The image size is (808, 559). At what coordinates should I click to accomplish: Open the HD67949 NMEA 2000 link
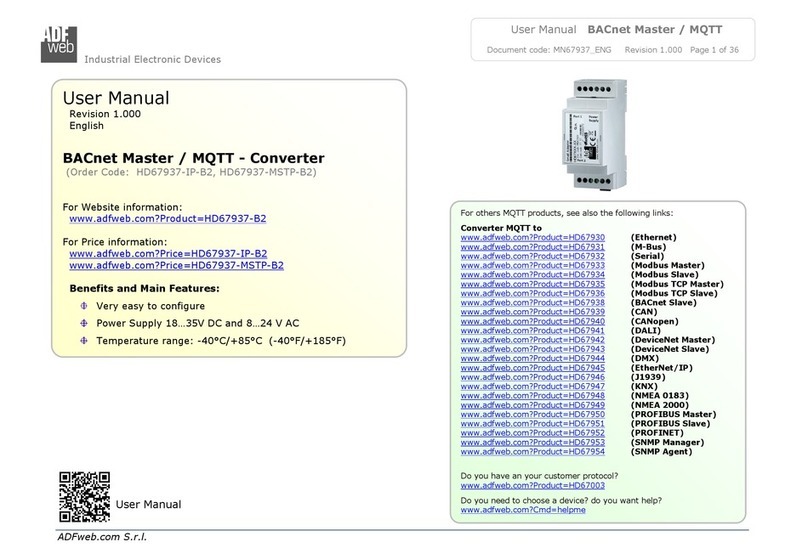tap(533, 405)
